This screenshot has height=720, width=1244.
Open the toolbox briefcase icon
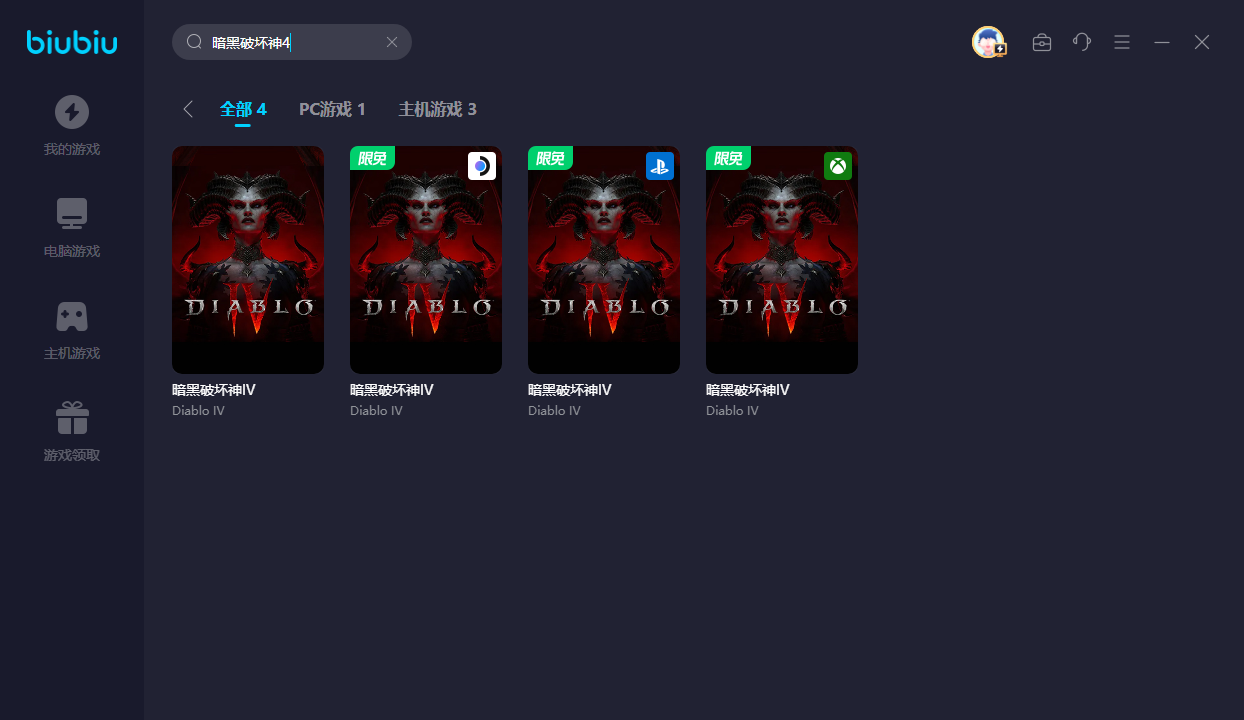[1042, 42]
